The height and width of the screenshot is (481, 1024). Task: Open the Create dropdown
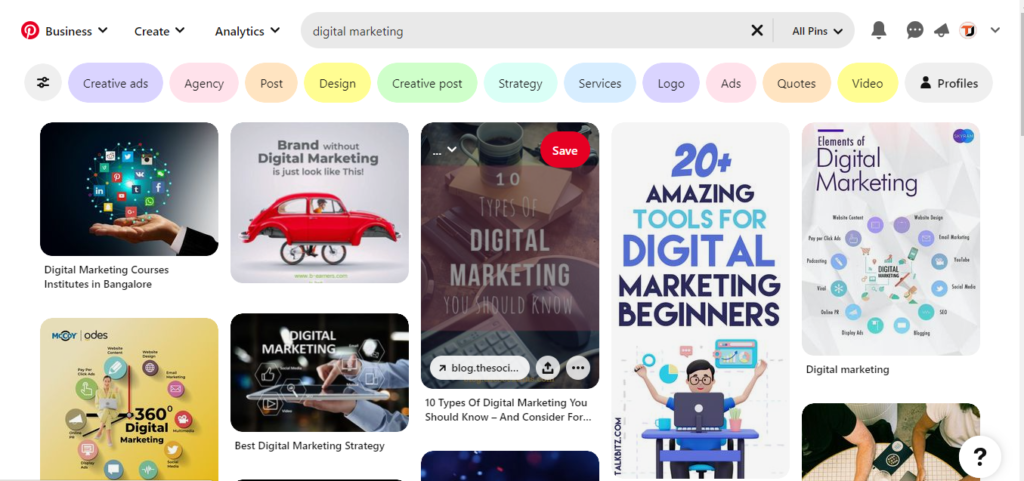coord(159,31)
